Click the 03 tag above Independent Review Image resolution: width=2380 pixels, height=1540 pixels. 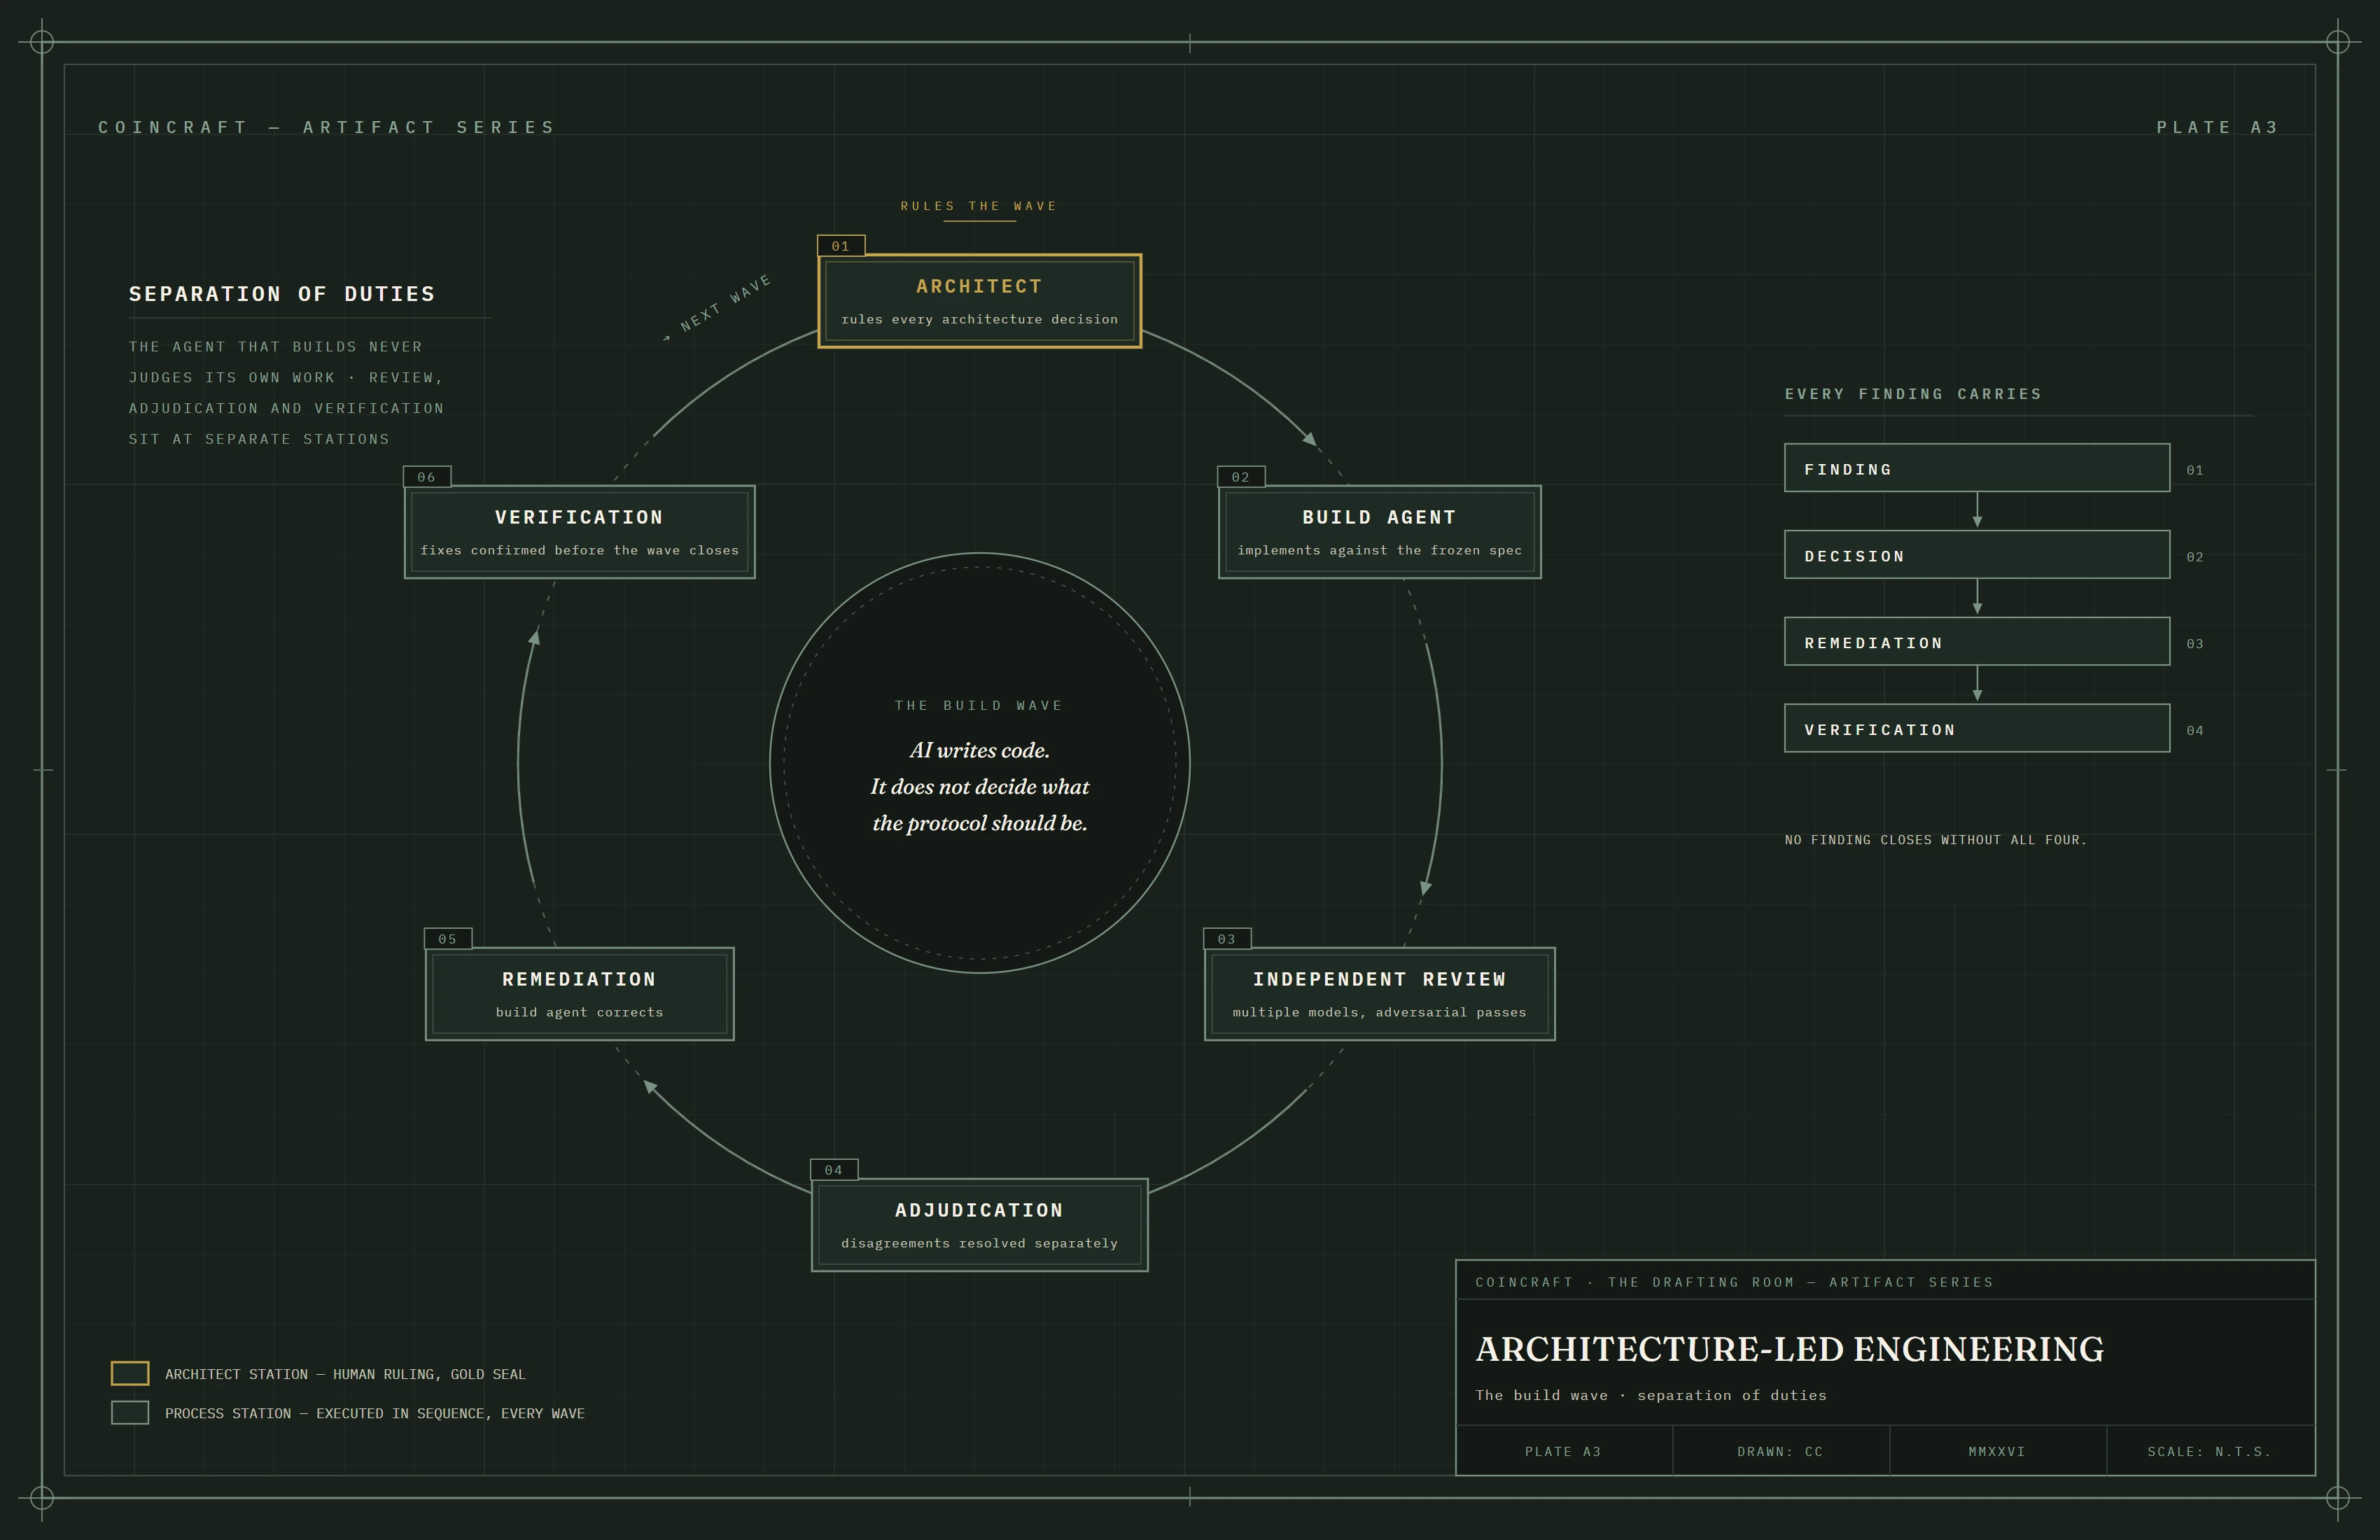point(1227,939)
